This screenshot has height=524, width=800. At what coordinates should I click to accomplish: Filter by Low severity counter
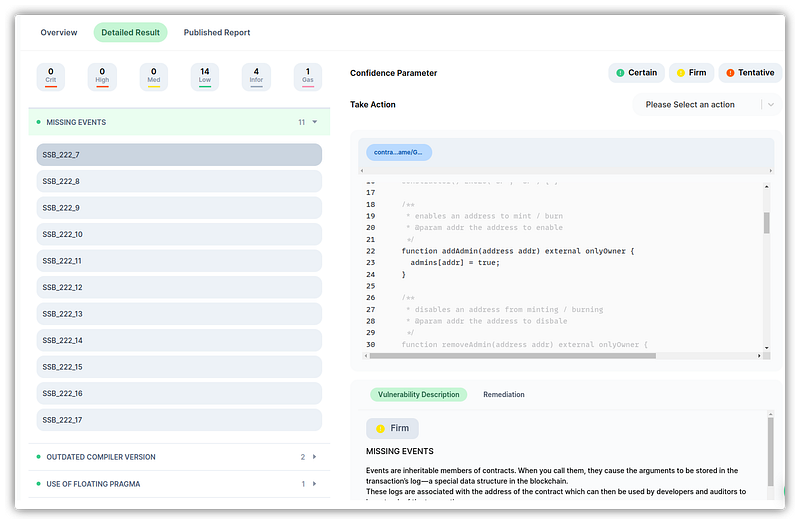205,76
